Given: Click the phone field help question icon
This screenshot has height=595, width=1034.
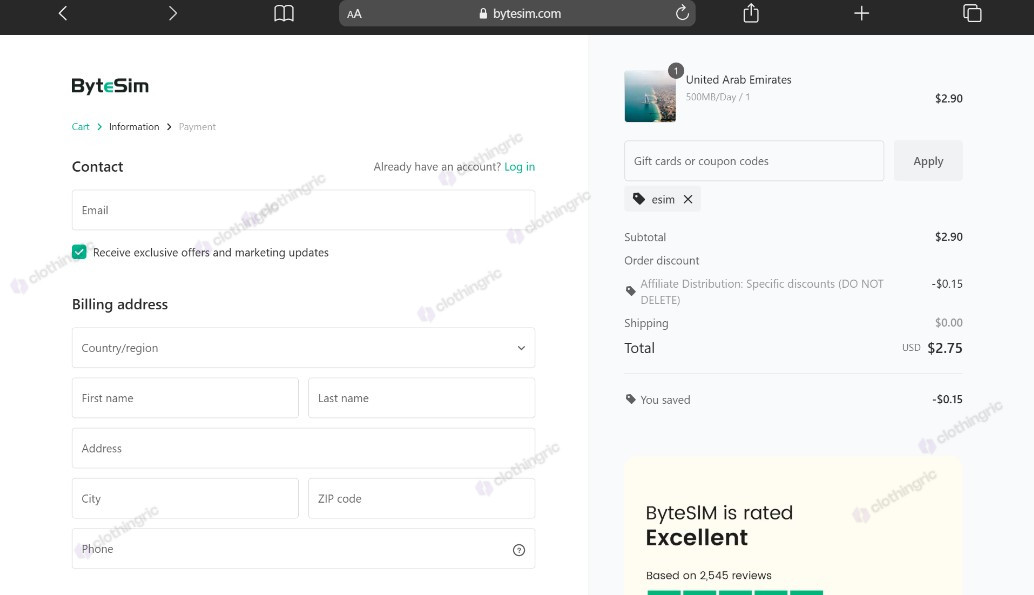Looking at the screenshot, I should point(519,550).
